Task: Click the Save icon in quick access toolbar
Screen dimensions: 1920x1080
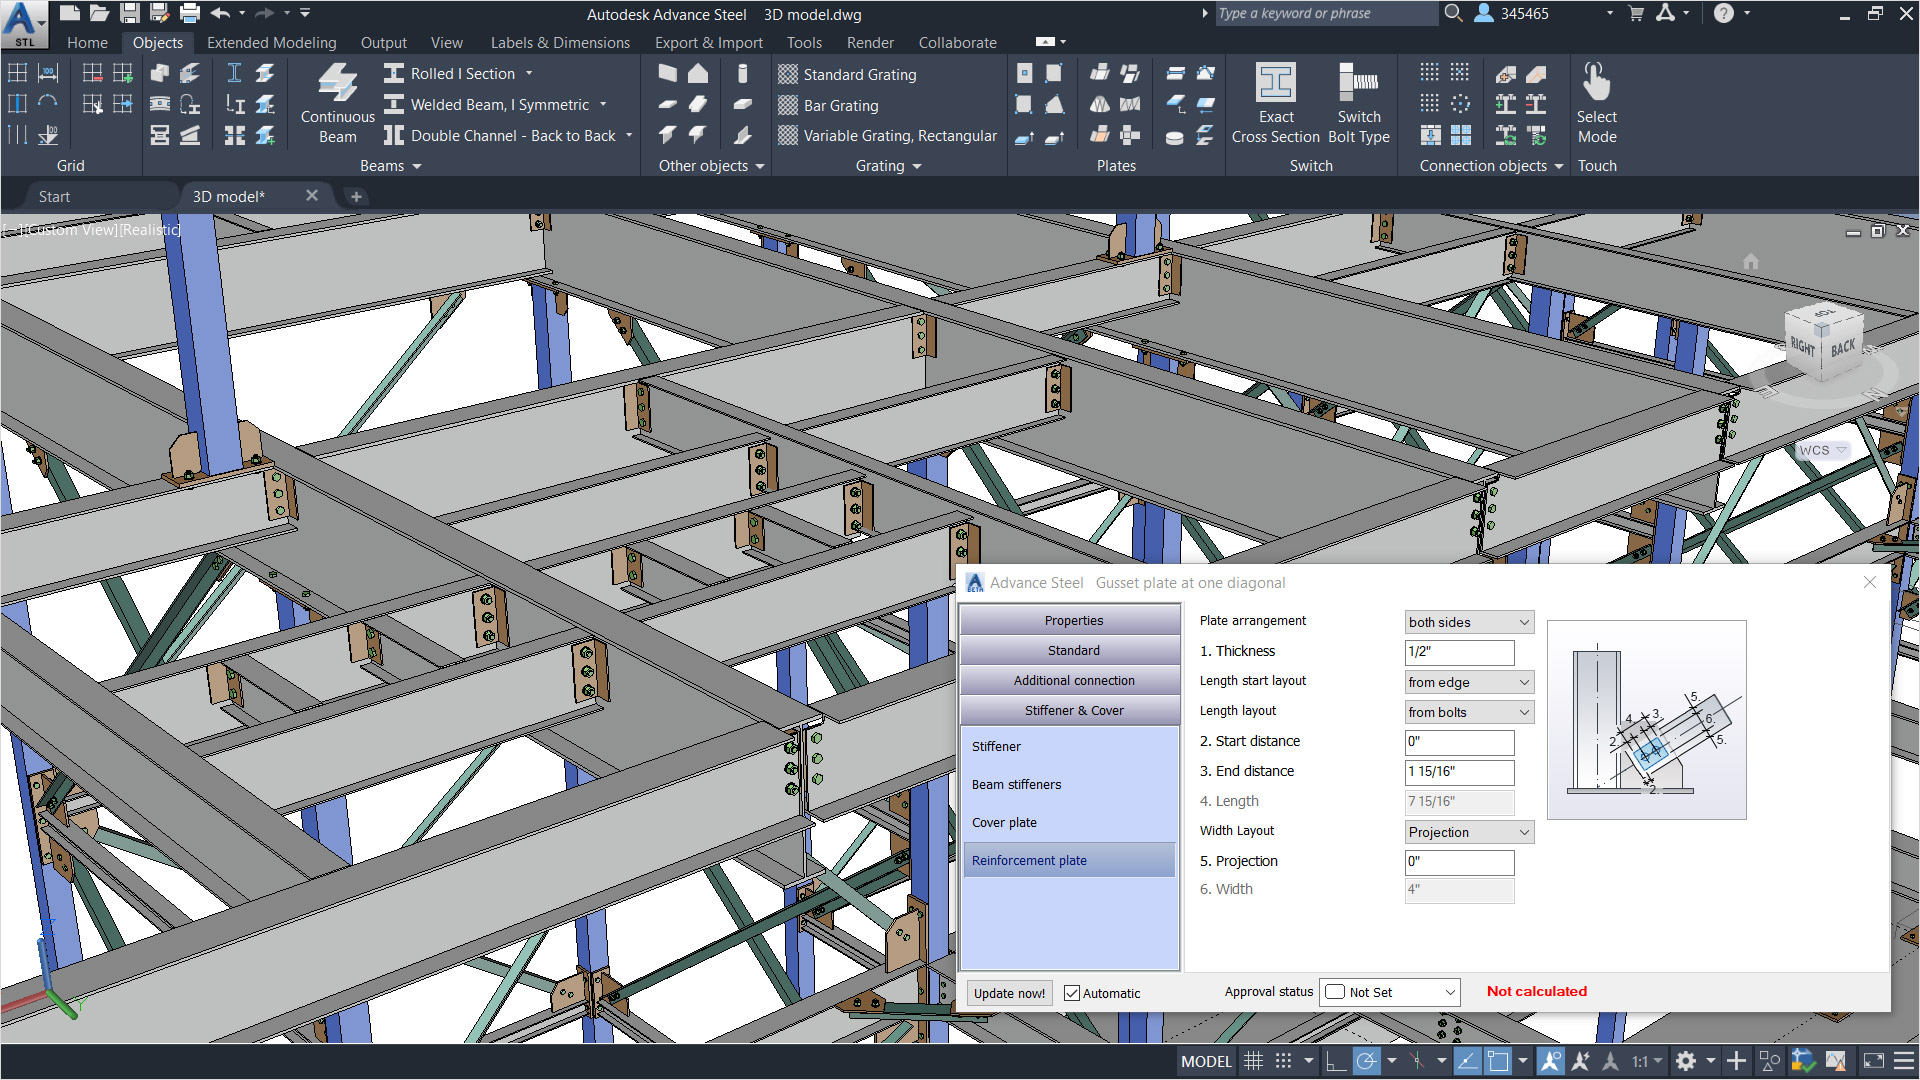Action: tap(129, 13)
